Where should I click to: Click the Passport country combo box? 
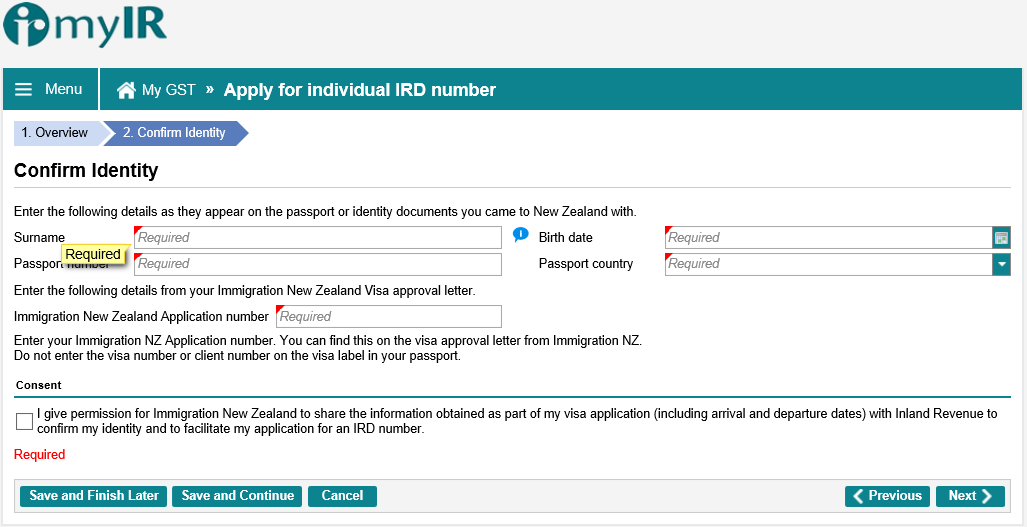point(828,264)
